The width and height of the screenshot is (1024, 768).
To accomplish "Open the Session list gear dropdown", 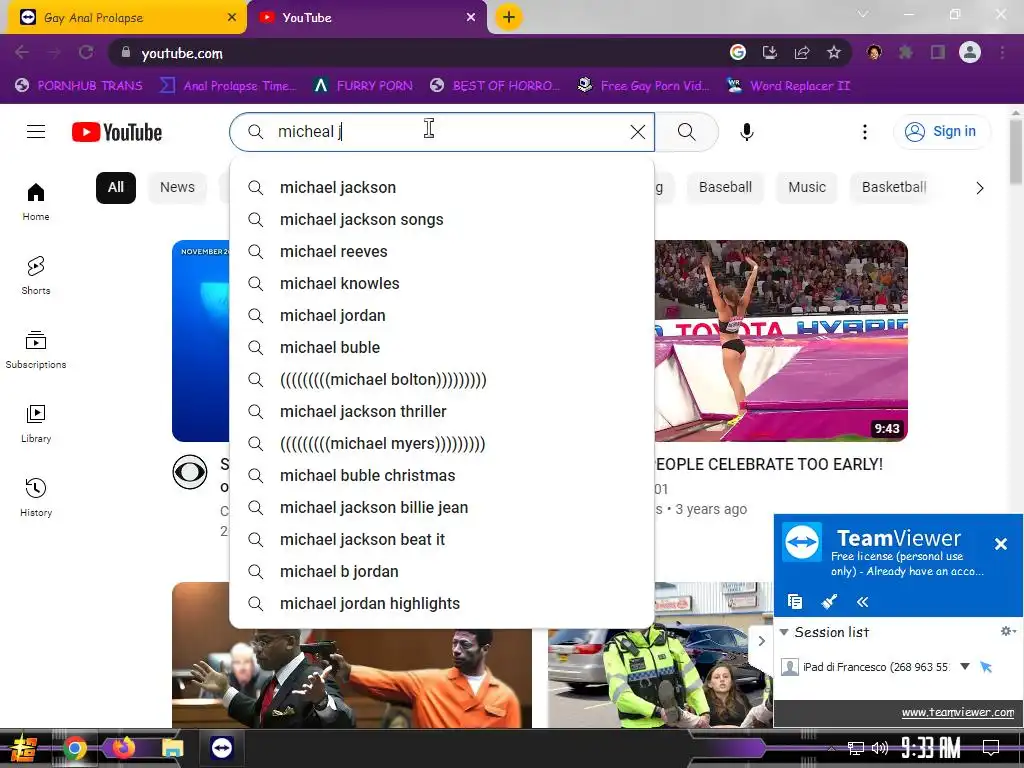I will point(1008,631).
